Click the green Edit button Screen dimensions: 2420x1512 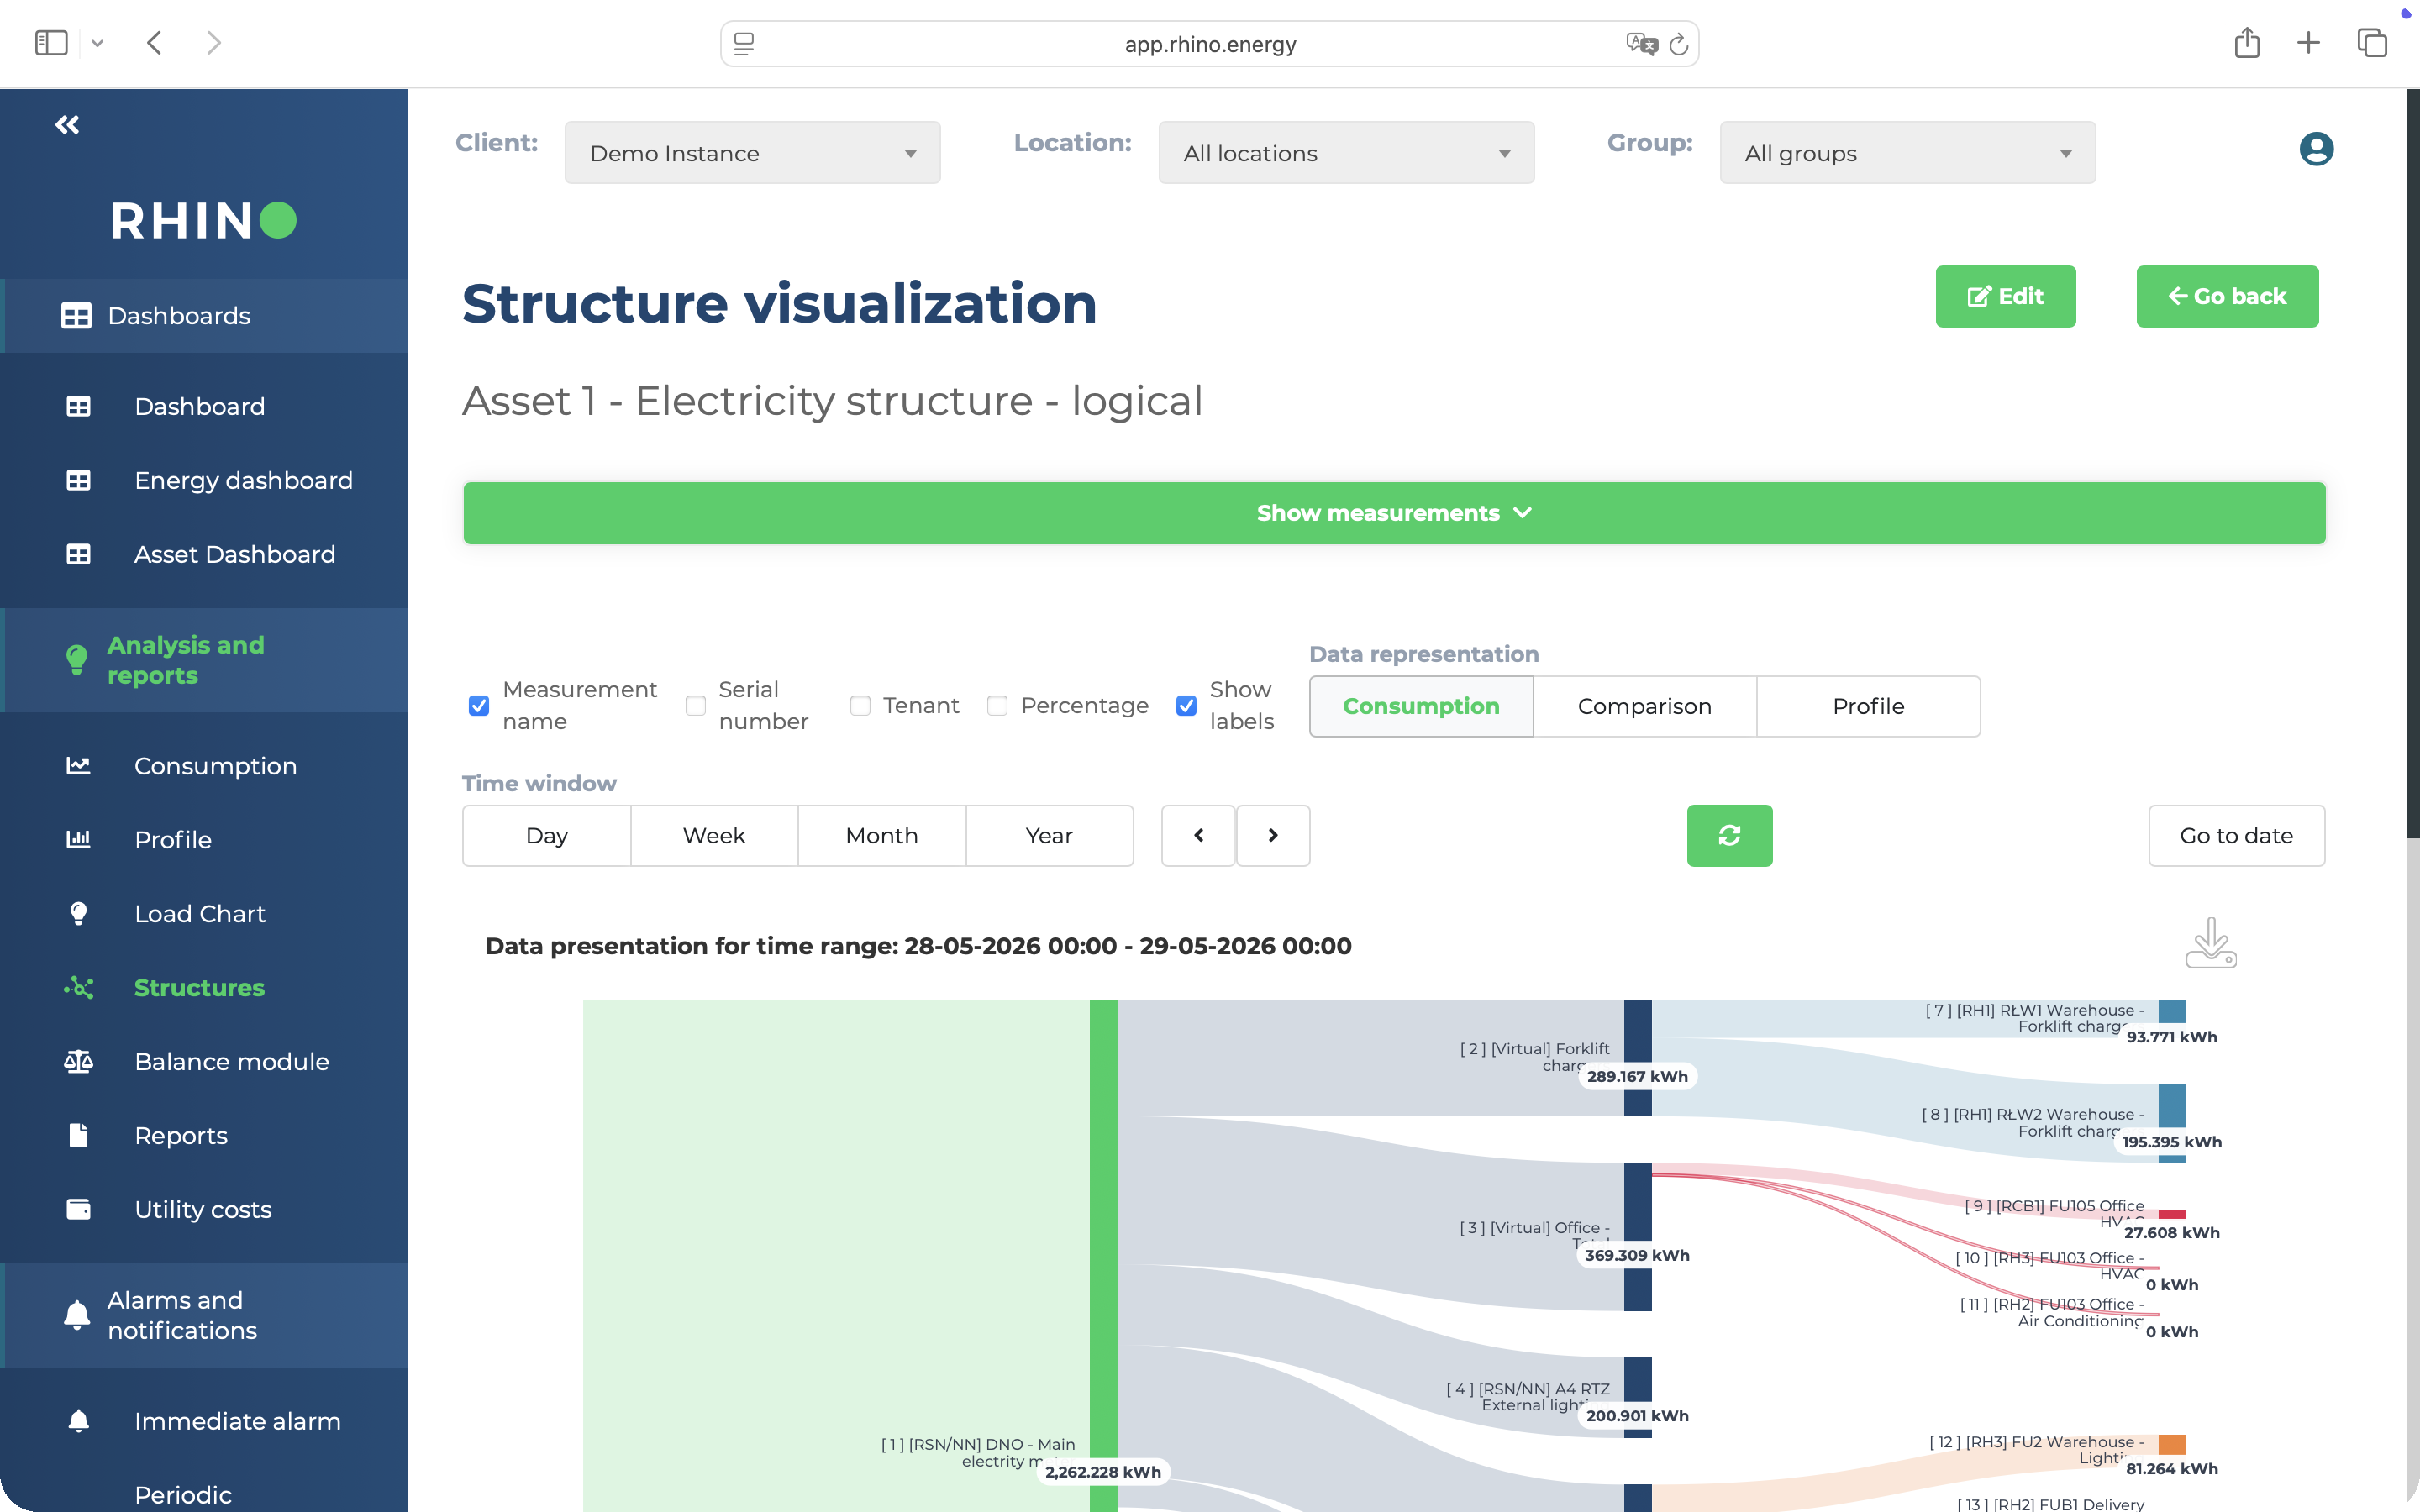click(x=2005, y=296)
